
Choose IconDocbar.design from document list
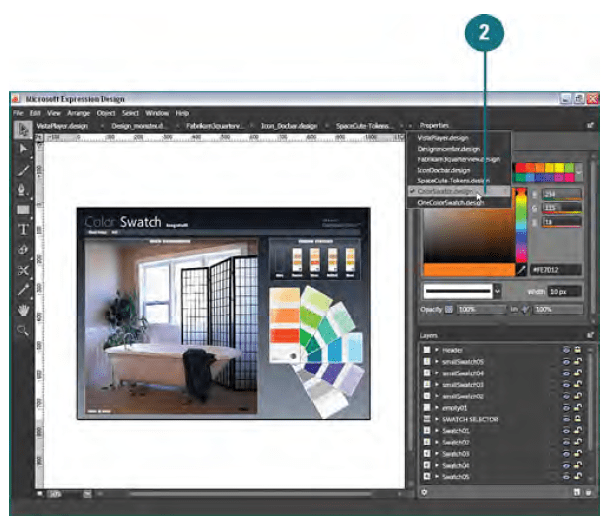coord(444,170)
